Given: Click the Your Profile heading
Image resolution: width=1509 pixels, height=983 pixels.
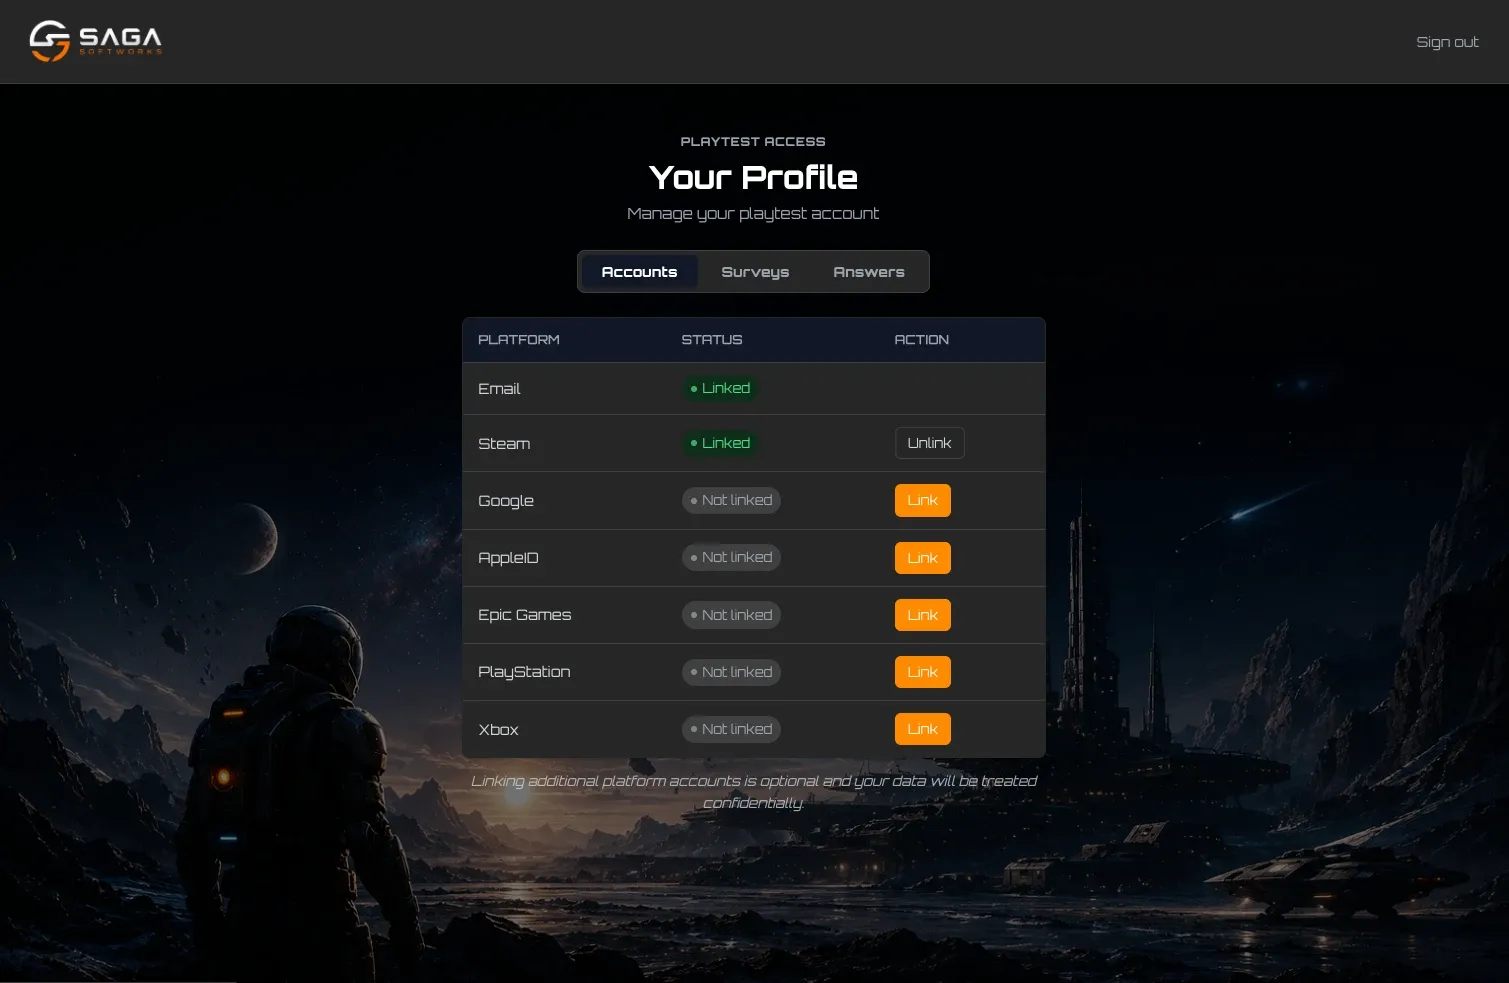Looking at the screenshot, I should tap(753, 177).
